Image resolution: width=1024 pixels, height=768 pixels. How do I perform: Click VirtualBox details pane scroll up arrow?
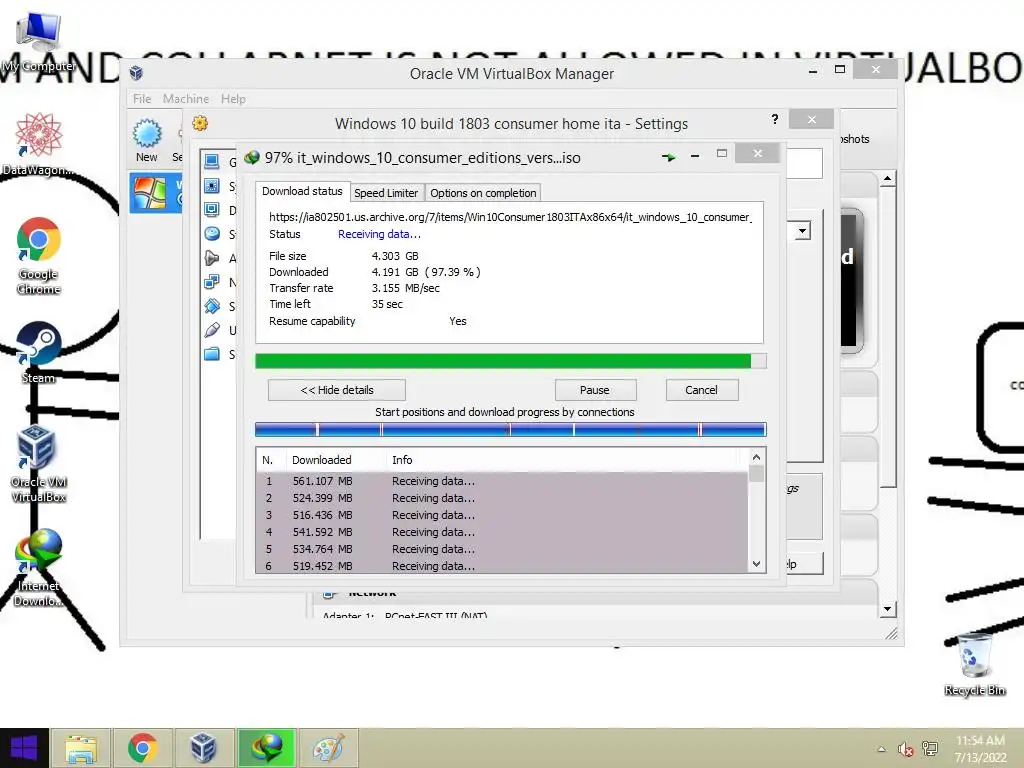pyautogui.click(x=887, y=178)
